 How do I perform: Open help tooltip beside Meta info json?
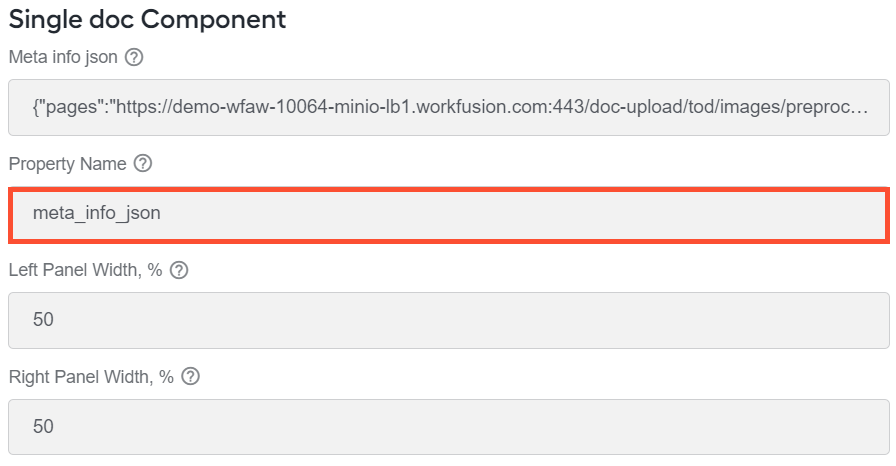click(x=134, y=57)
